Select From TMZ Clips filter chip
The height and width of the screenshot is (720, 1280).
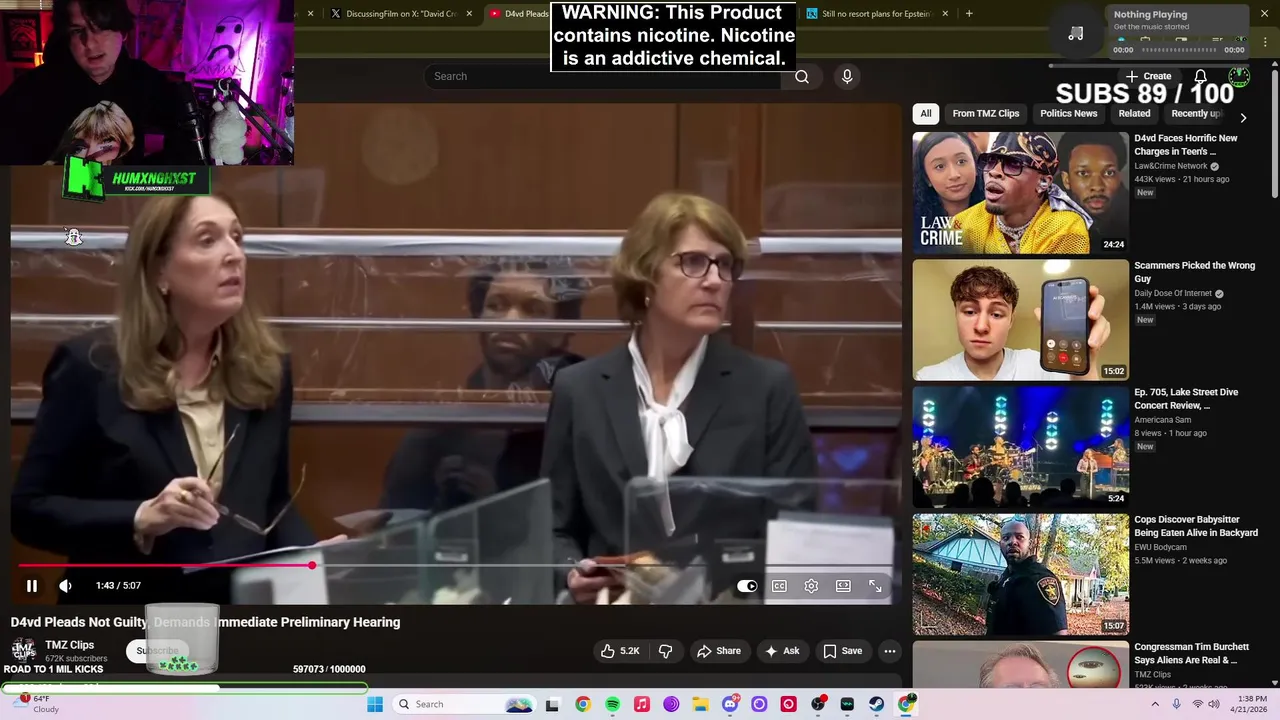coord(986,114)
